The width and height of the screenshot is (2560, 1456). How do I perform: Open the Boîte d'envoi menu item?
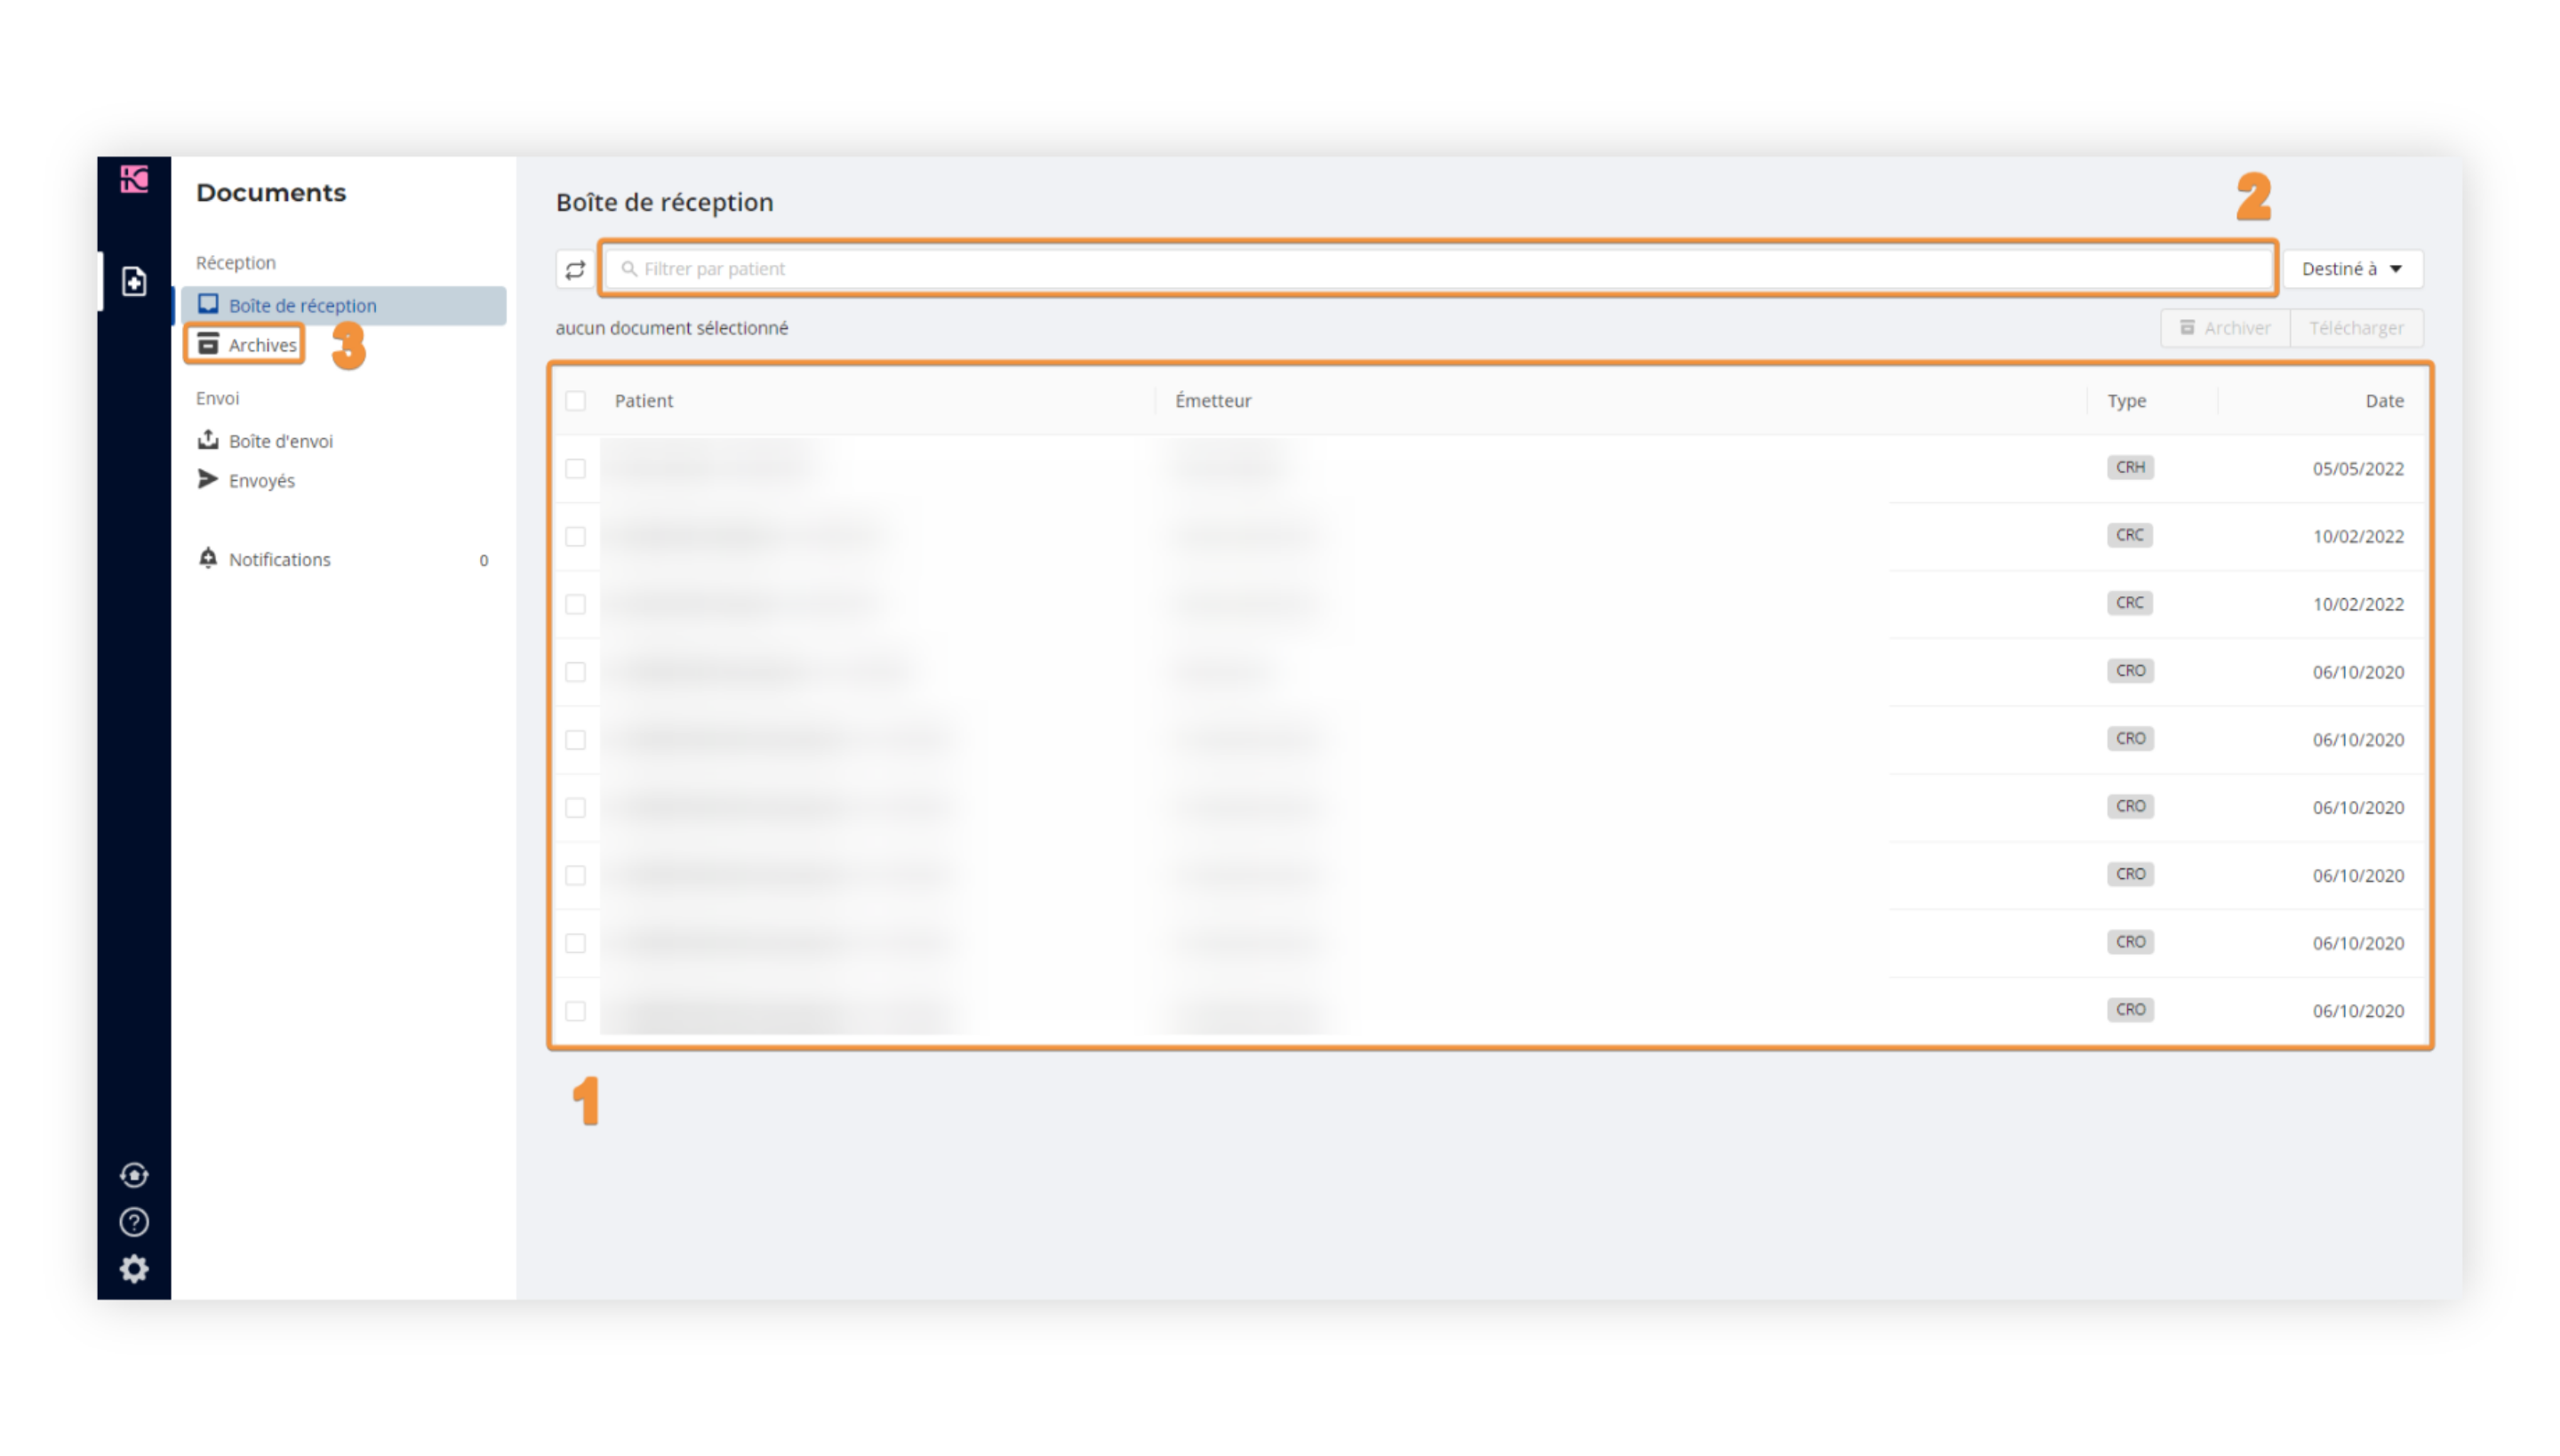click(x=344, y=441)
